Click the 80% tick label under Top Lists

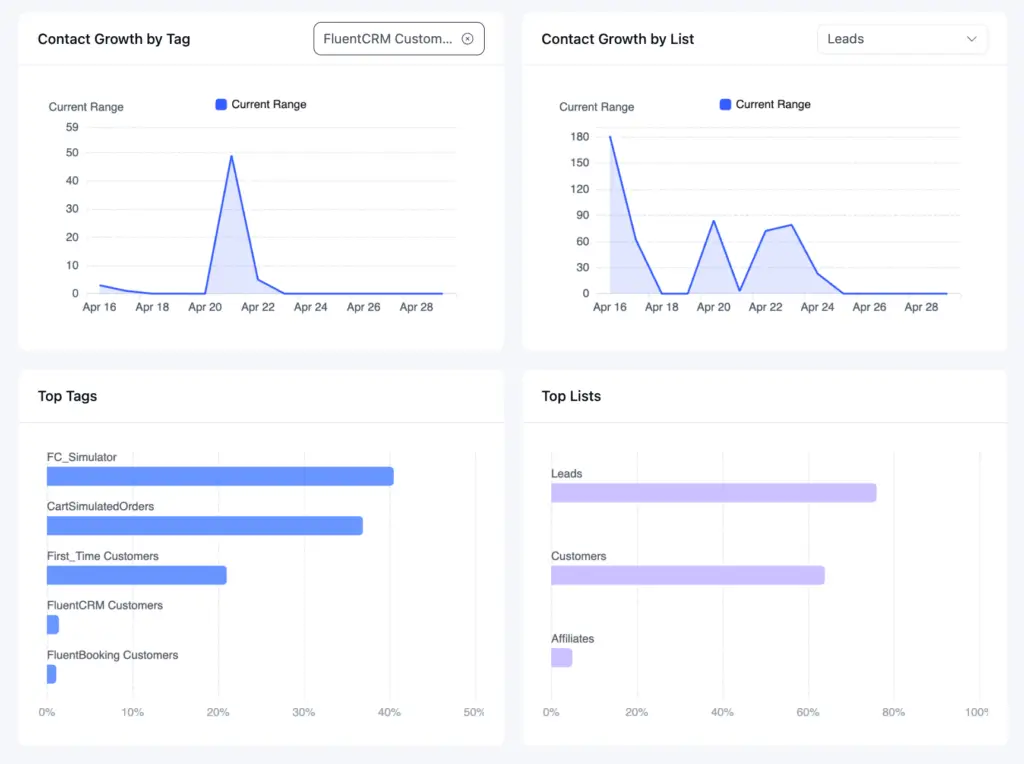tap(893, 712)
